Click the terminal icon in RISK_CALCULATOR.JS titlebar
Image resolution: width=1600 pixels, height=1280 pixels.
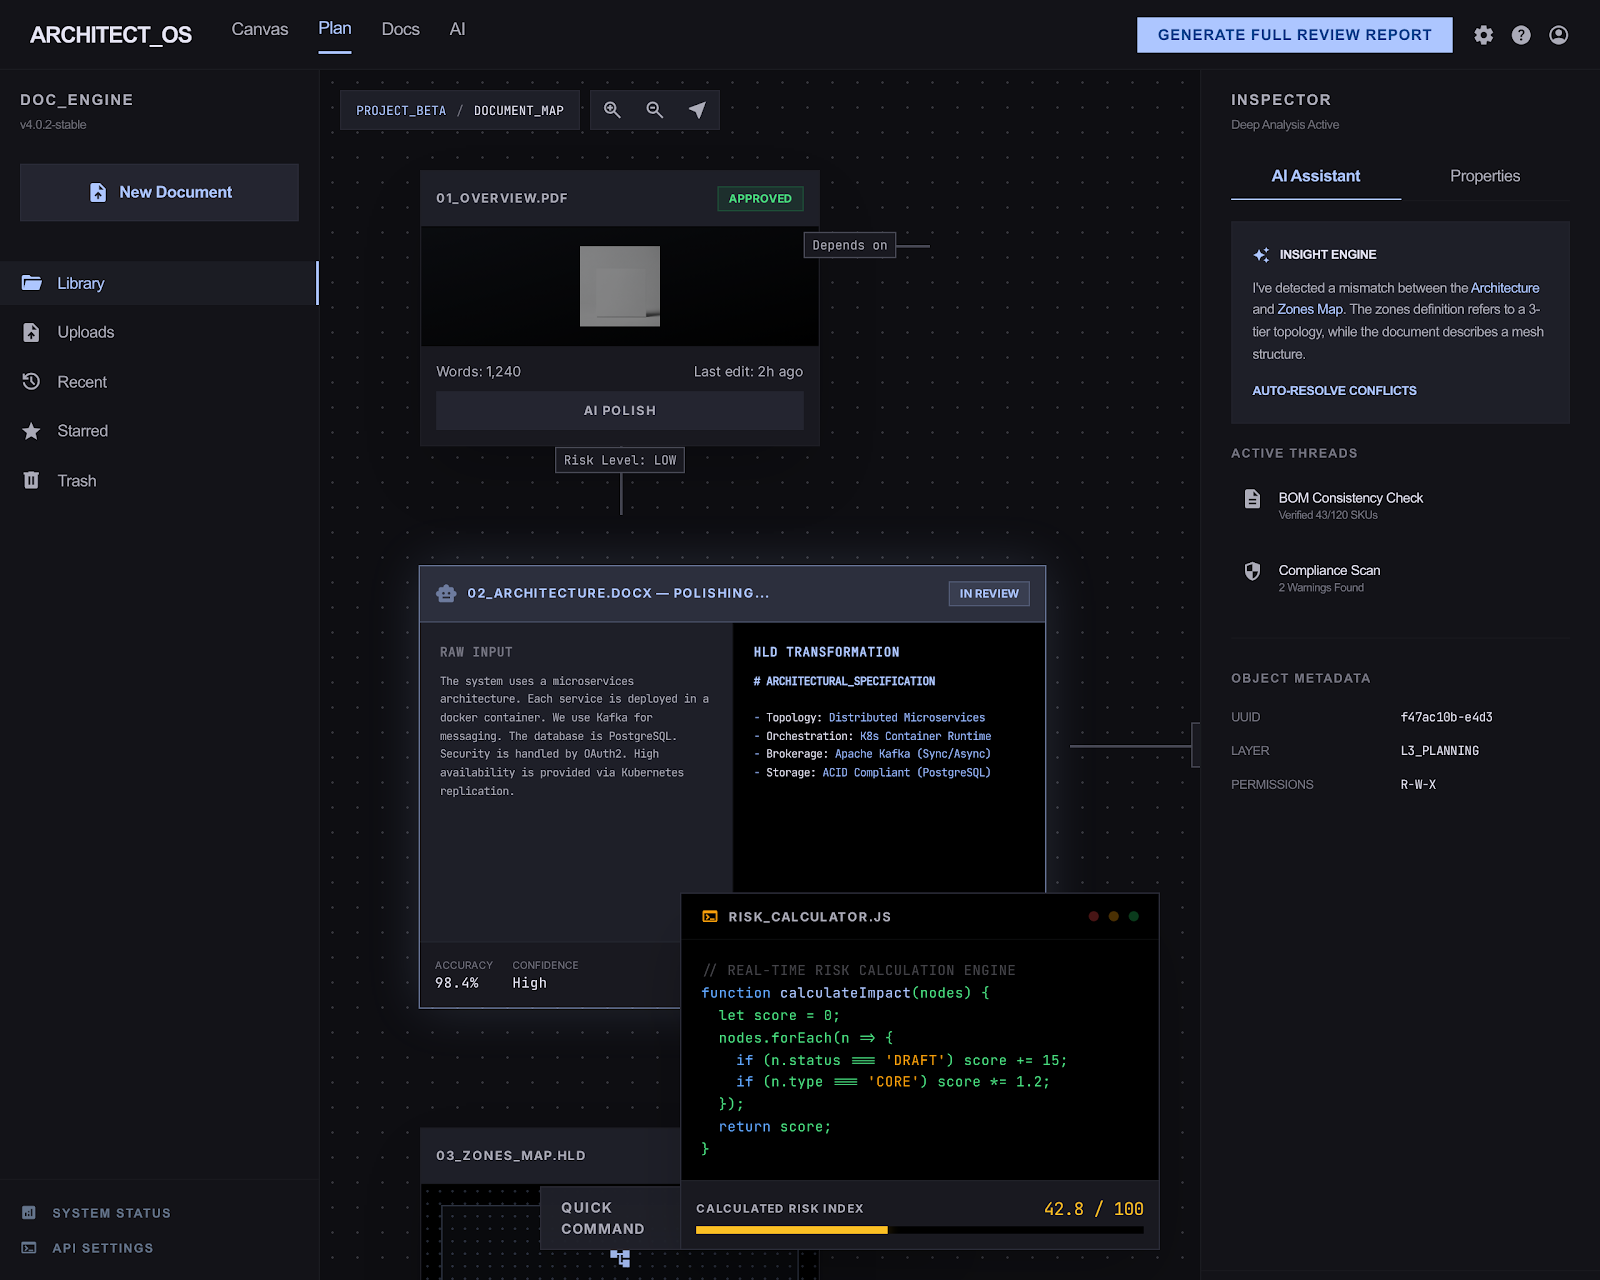(709, 916)
